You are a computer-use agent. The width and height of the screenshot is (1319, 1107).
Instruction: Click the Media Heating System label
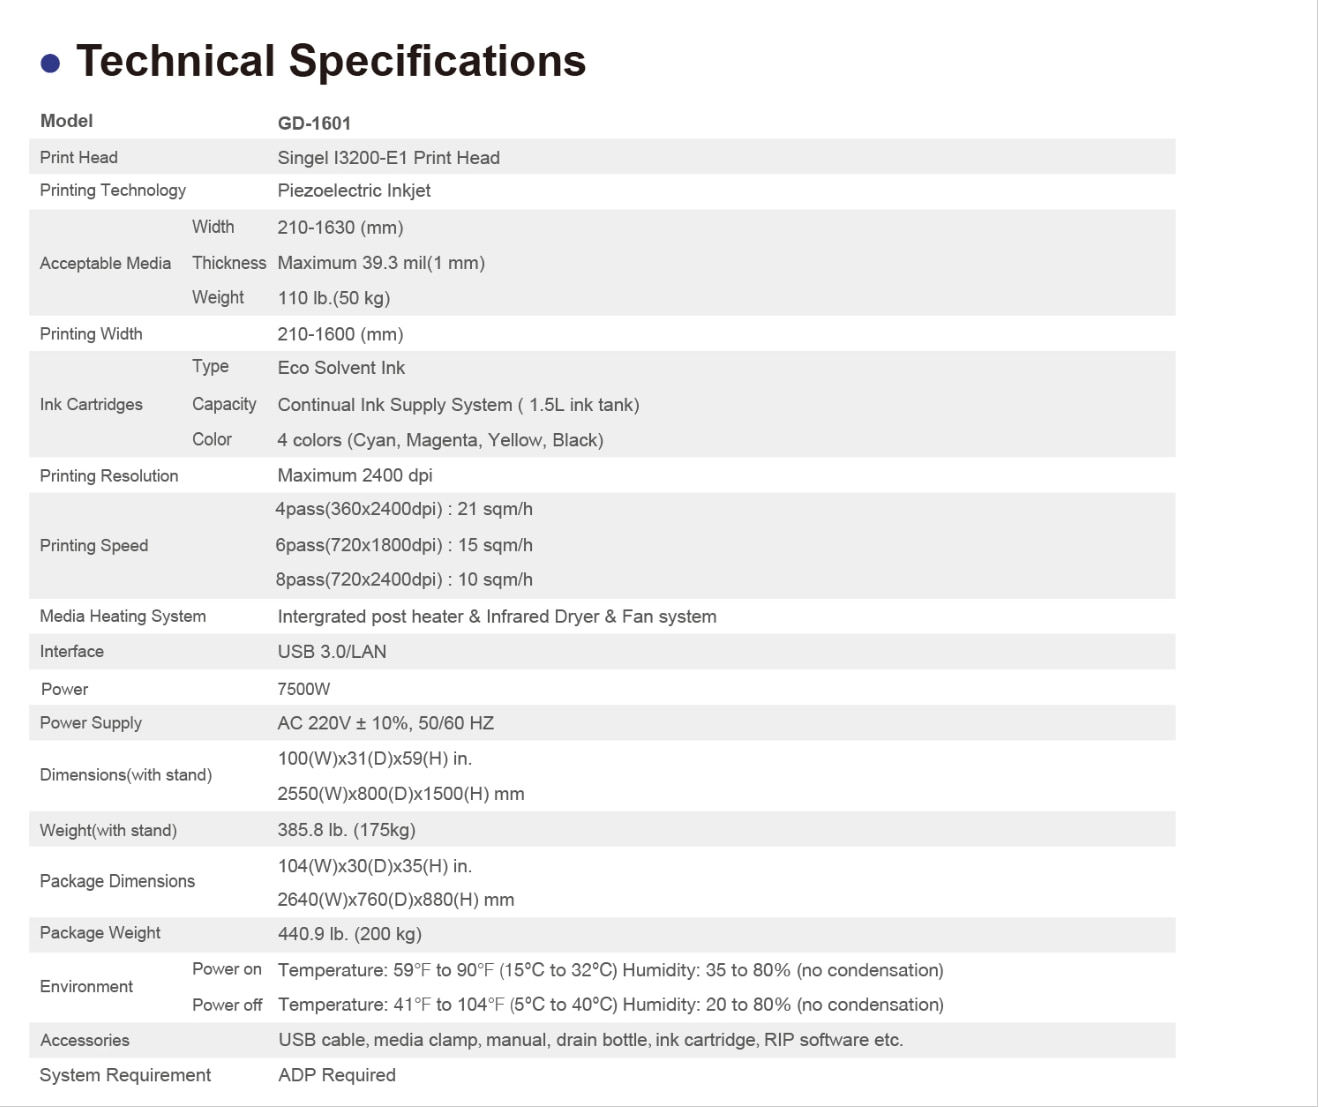click(x=123, y=616)
